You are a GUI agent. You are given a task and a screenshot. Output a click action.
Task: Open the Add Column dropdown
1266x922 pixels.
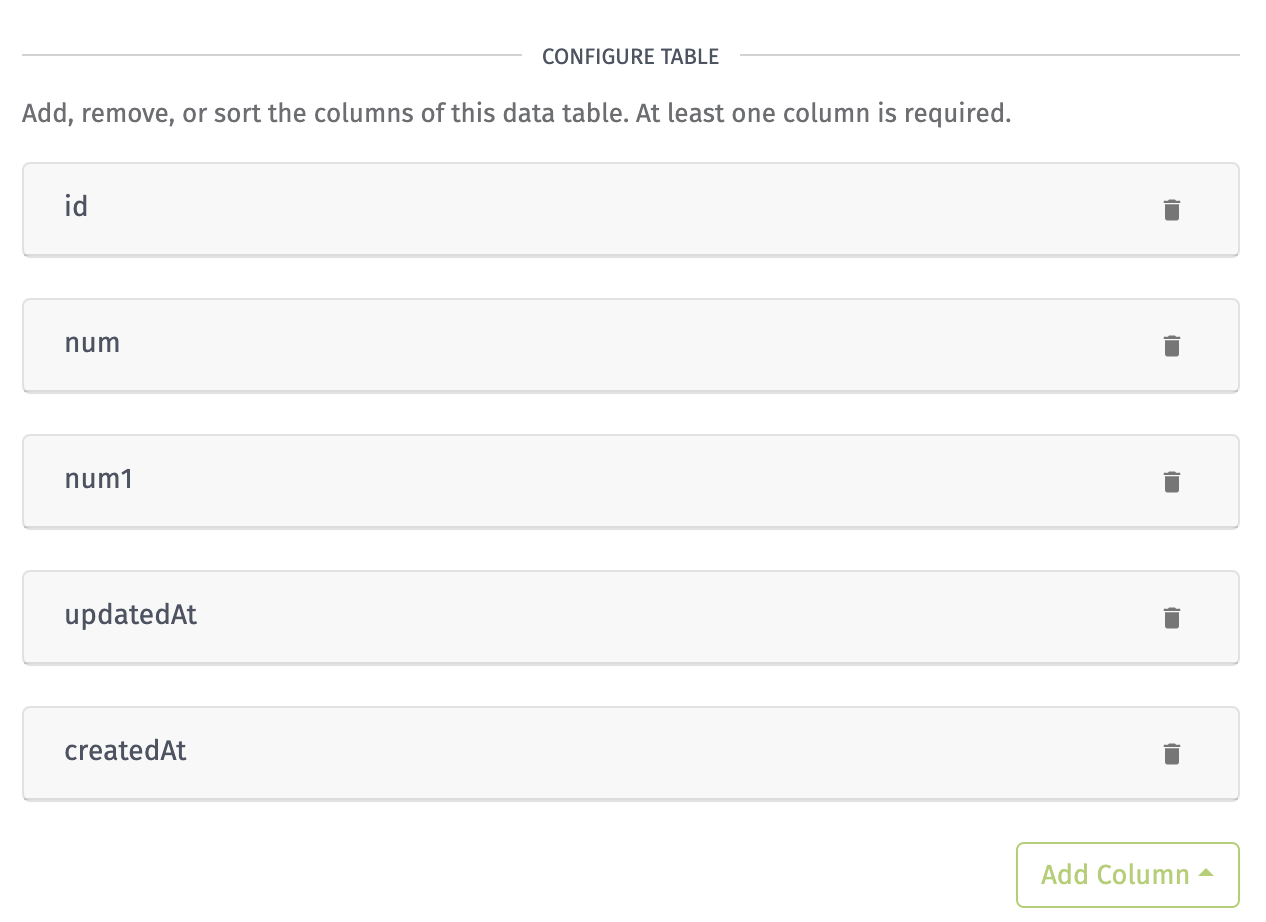1128,875
